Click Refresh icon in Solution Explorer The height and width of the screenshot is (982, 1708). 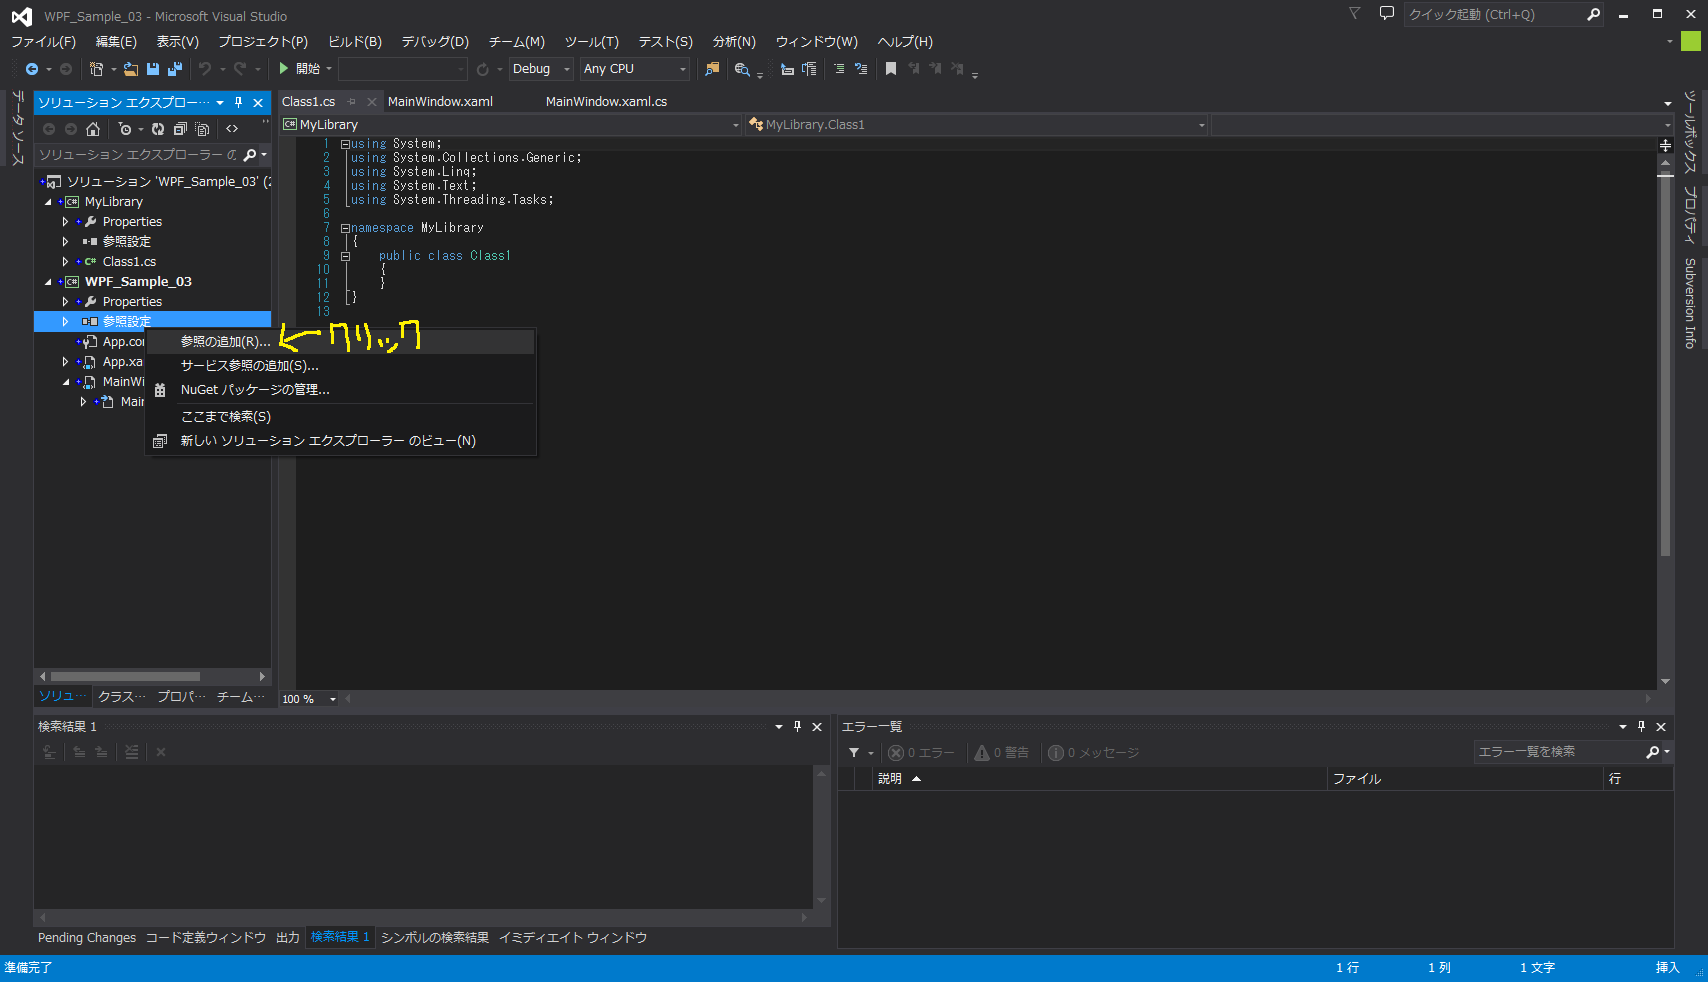click(x=158, y=129)
